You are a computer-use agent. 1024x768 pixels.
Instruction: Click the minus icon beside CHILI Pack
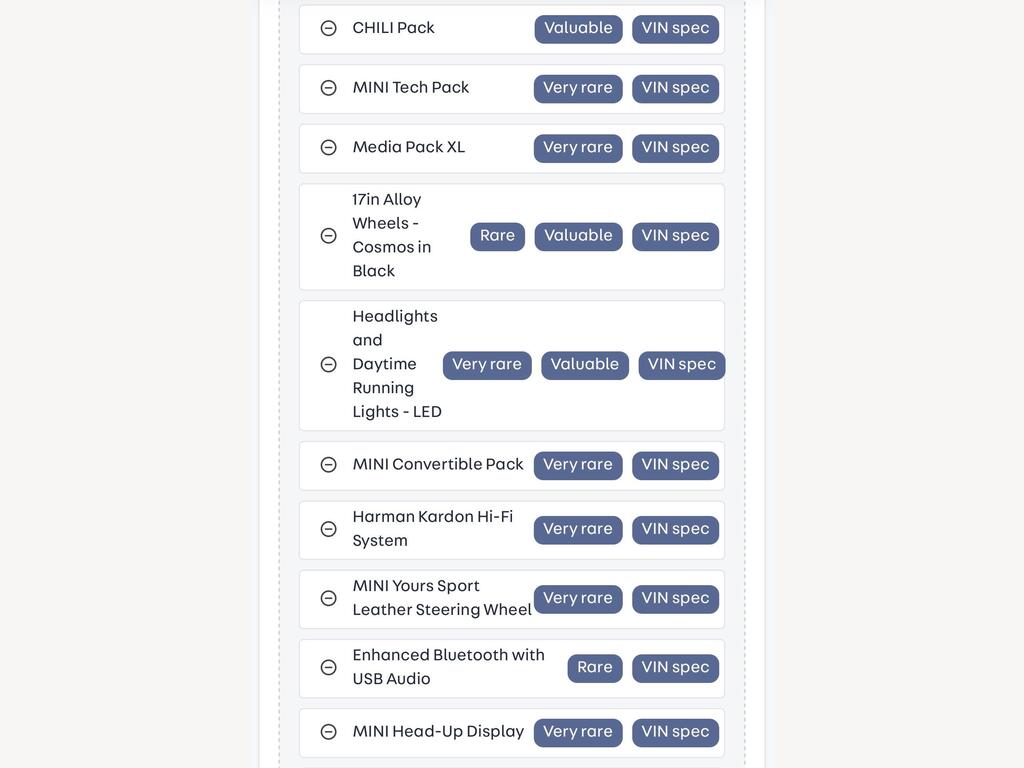pos(328,28)
